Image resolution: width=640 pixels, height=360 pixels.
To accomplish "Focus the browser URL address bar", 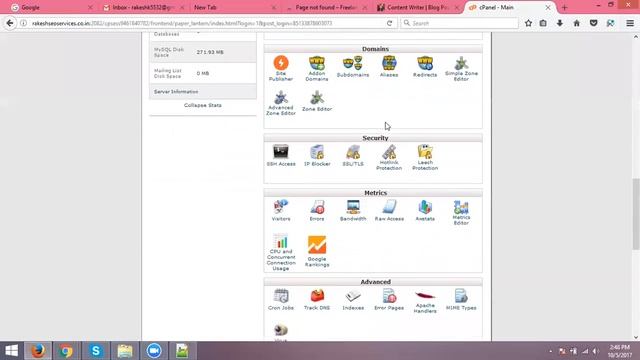I will click(x=204, y=23).
